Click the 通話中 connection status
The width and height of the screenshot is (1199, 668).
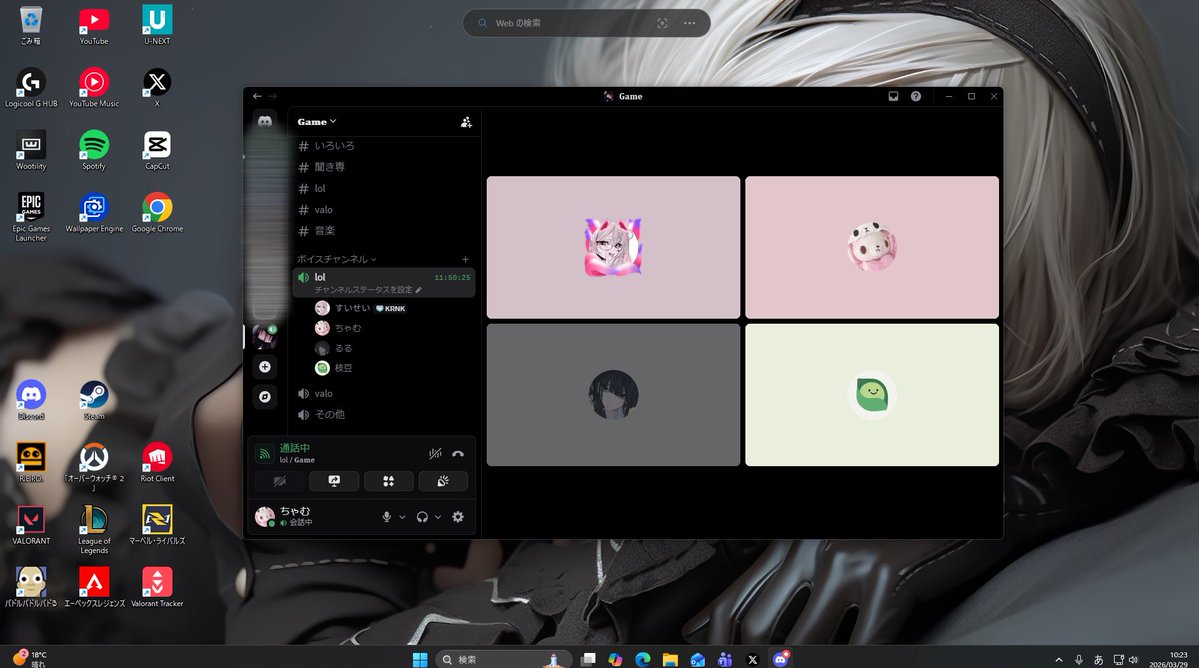[294, 448]
